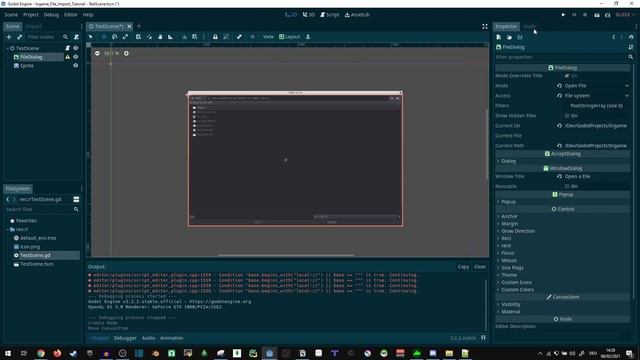Open the script attached to TestScene
The height and width of the screenshot is (360, 640).
point(68,48)
